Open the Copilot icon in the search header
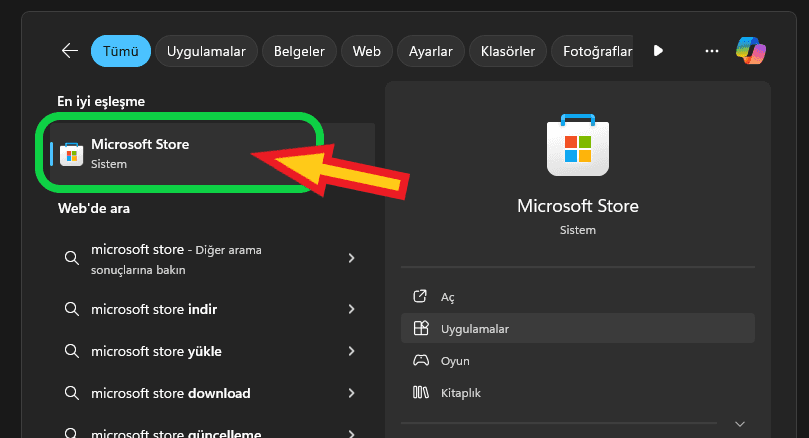 tap(751, 51)
